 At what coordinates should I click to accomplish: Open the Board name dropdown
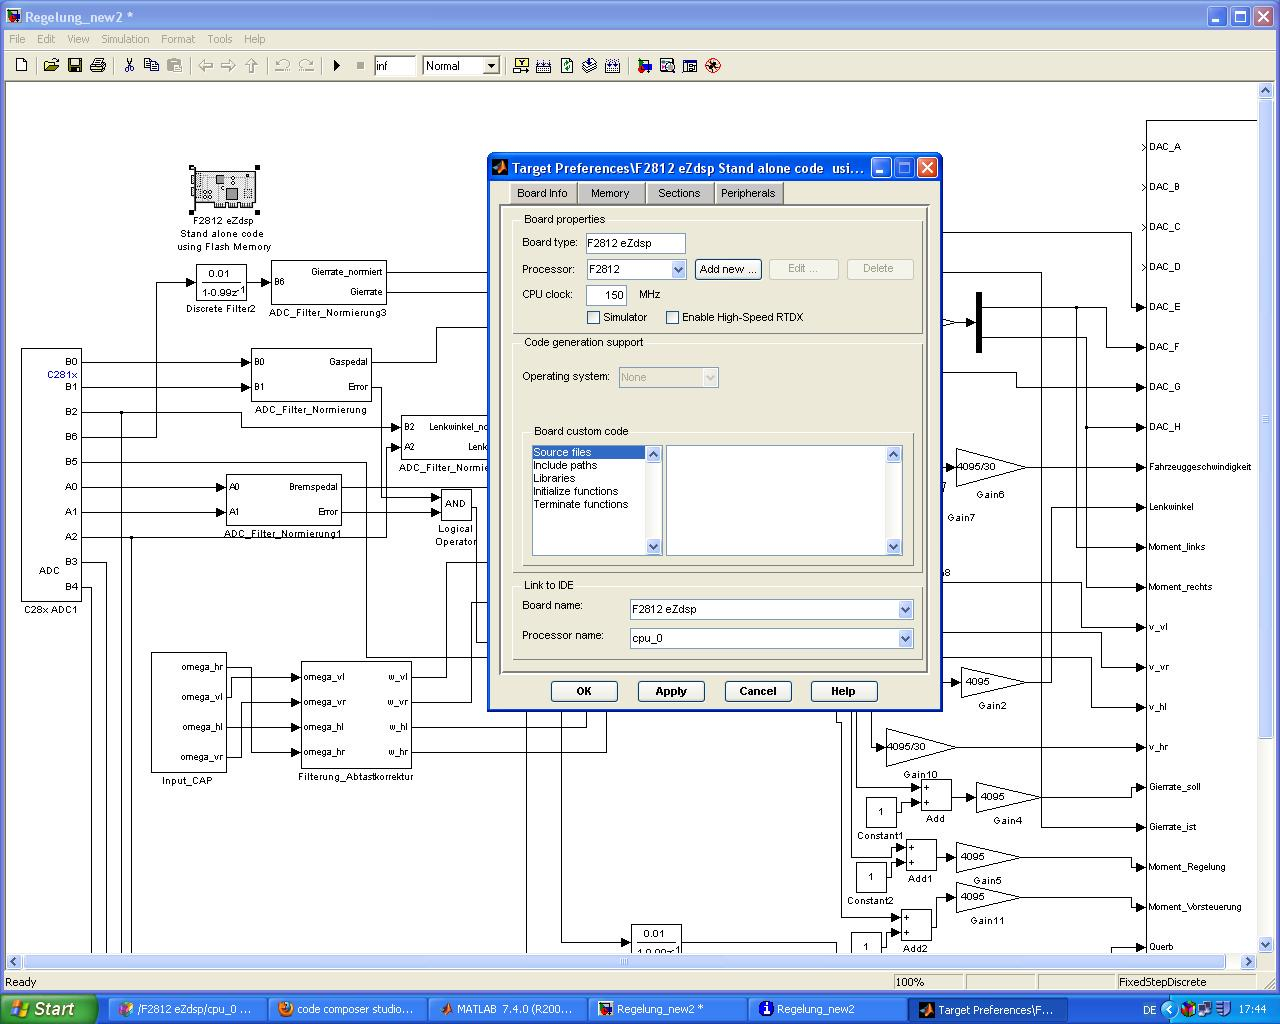click(x=905, y=610)
